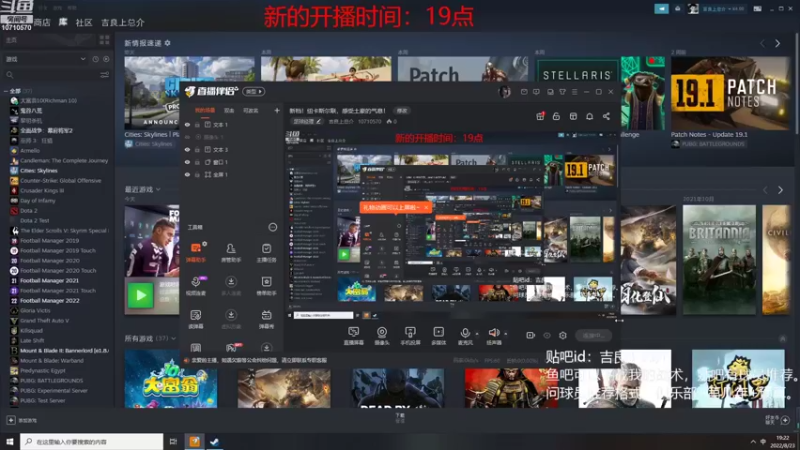Image resolution: width=800 pixels, height=450 pixels.
Task: Show next recent games with right arrow
Action: (780, 190)
